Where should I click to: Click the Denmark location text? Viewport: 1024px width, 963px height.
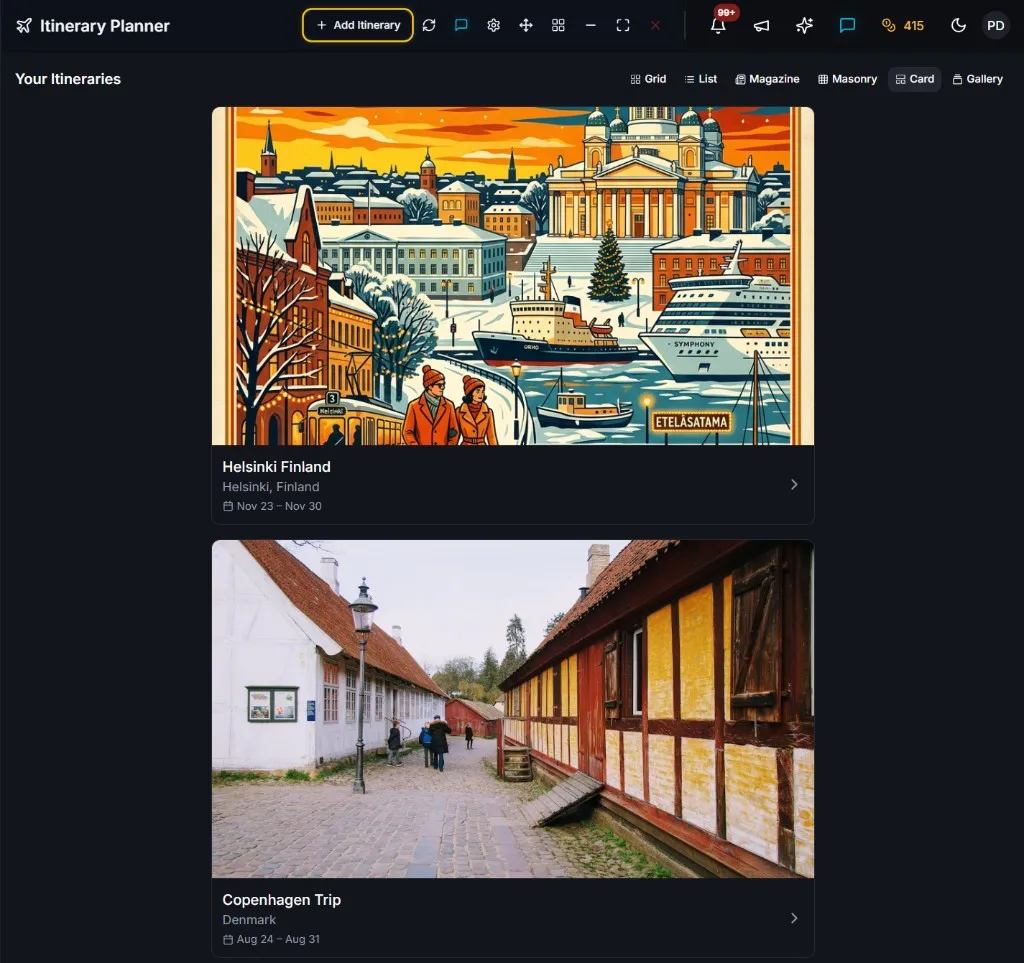pyautogui.click(x=249, y=919)
